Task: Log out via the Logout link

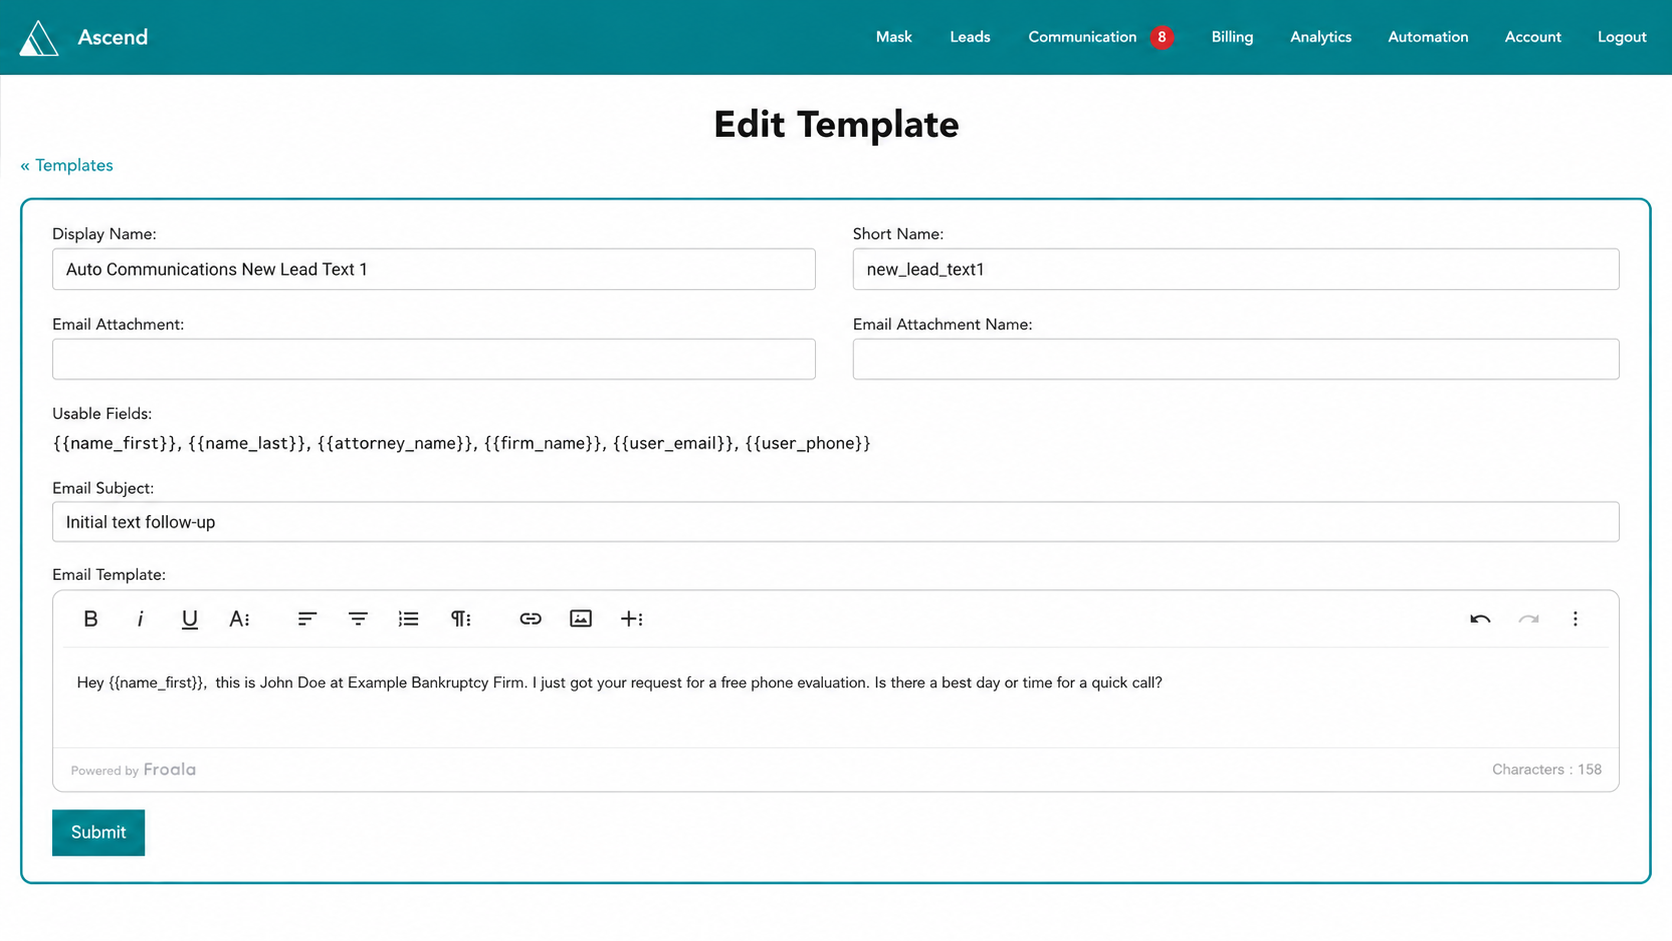Action: coord(1622,37)
